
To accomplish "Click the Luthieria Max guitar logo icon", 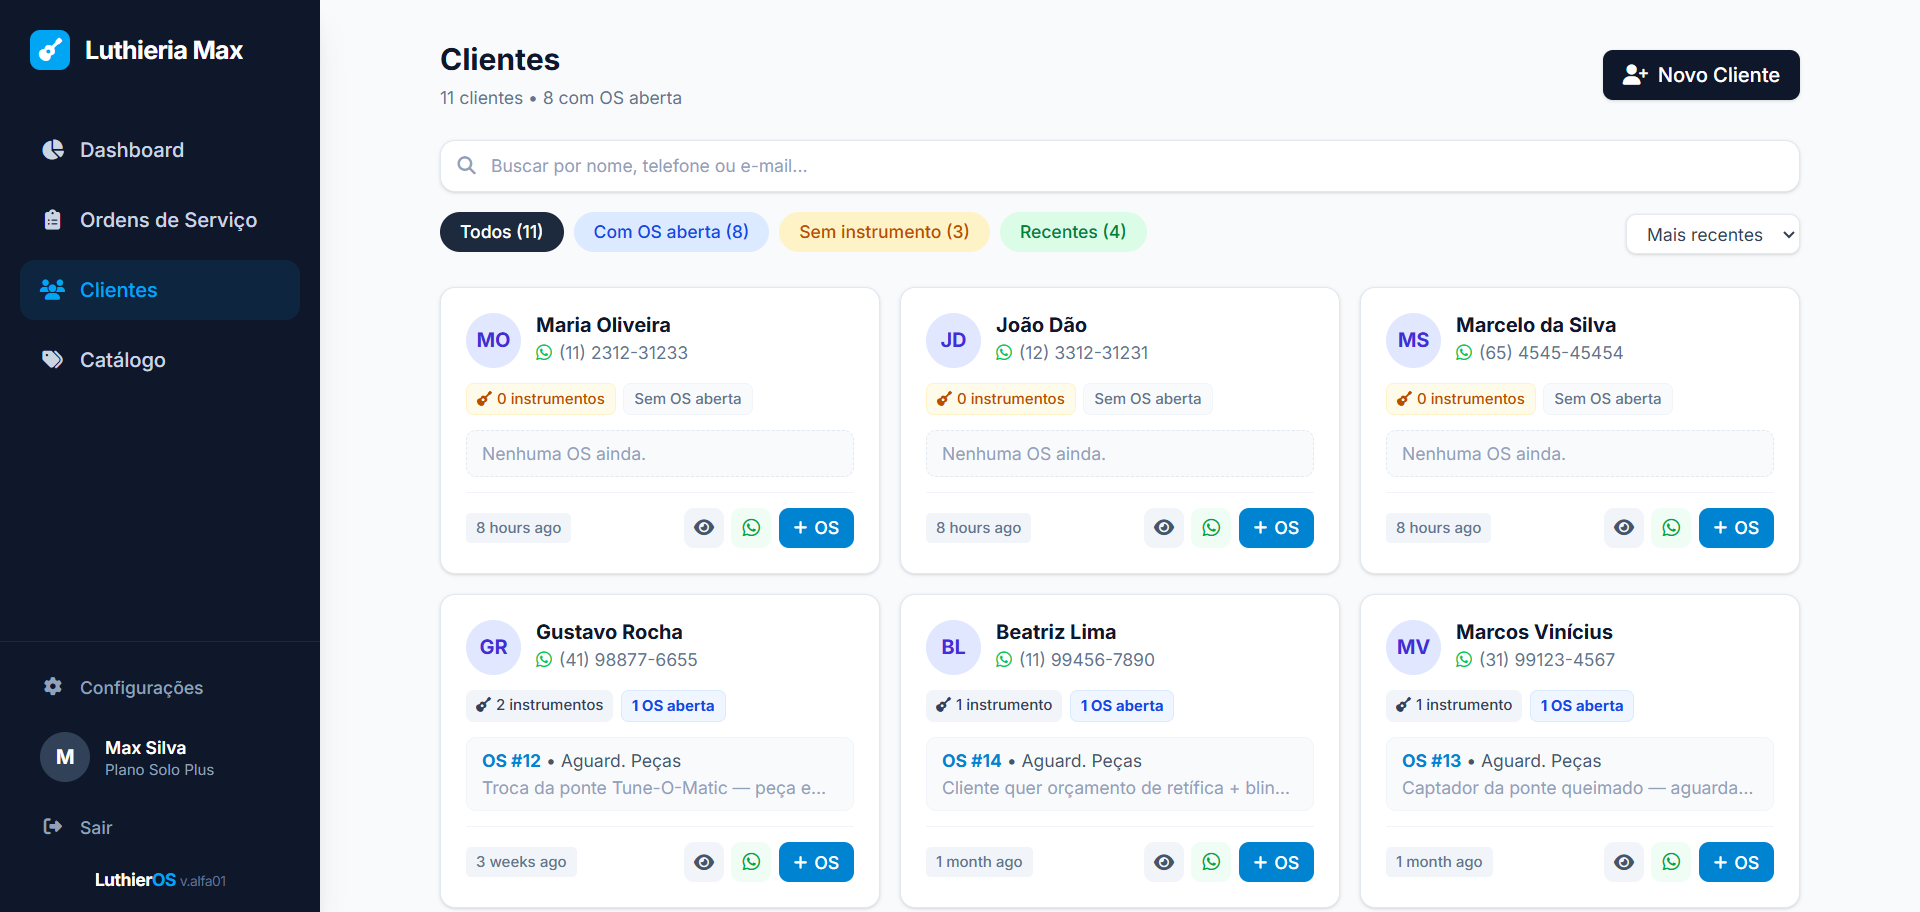I will pos(50,50).
